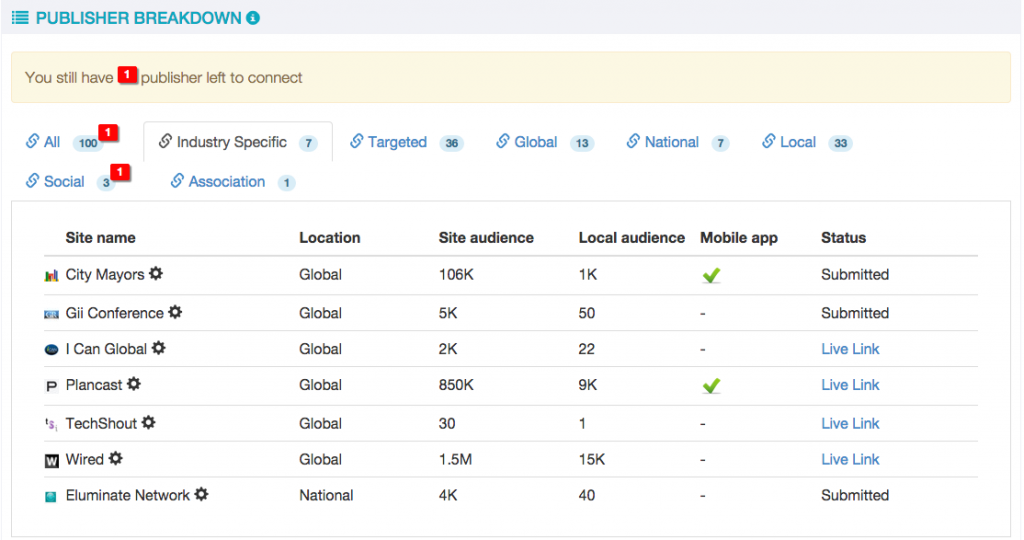This screenshot has width=1024, height=540.
Task: Click the 1.5M site audience value
Action: [455, 459]
